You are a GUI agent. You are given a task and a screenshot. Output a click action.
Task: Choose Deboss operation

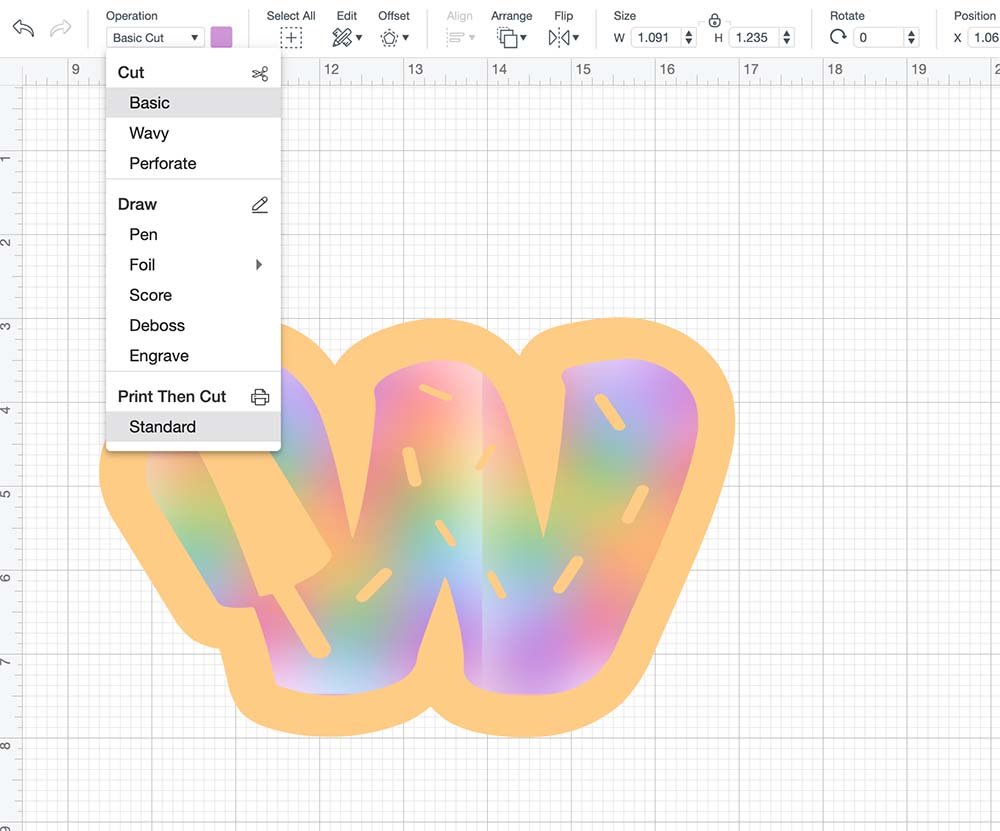pyautogui.click(x=193, y=325)
